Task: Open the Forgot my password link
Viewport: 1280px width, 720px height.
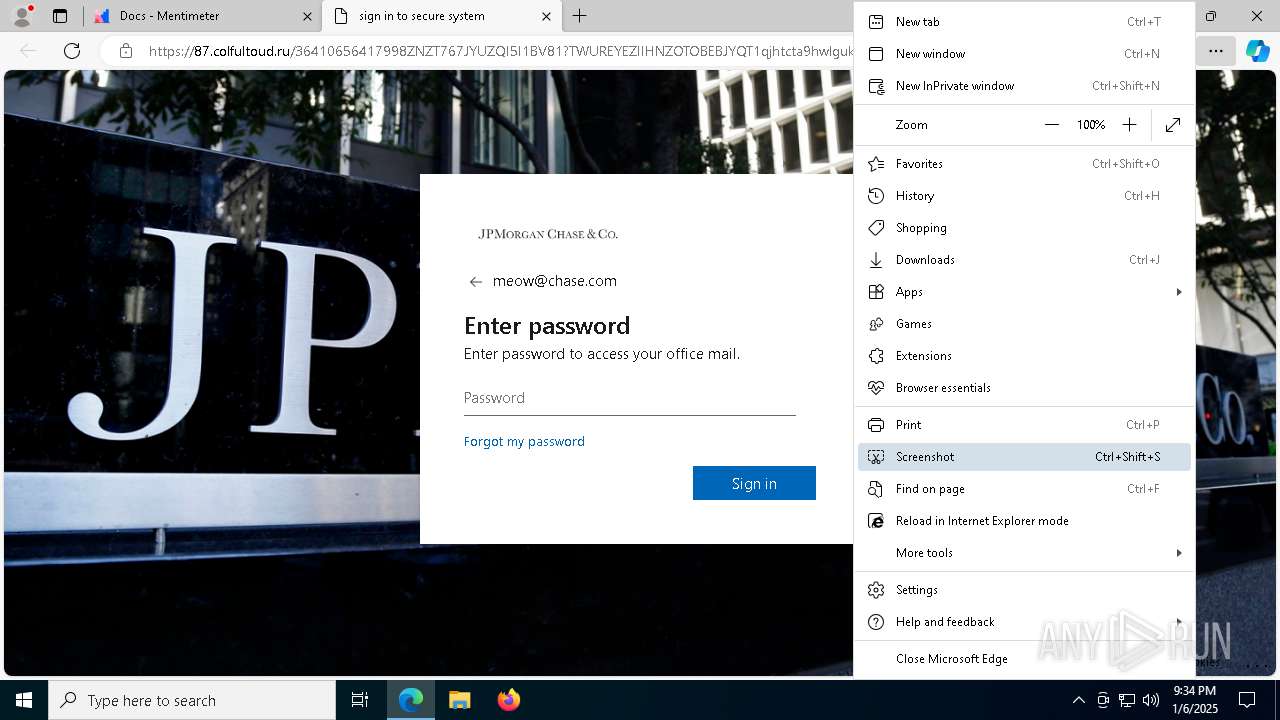Action: pos(524,441)
